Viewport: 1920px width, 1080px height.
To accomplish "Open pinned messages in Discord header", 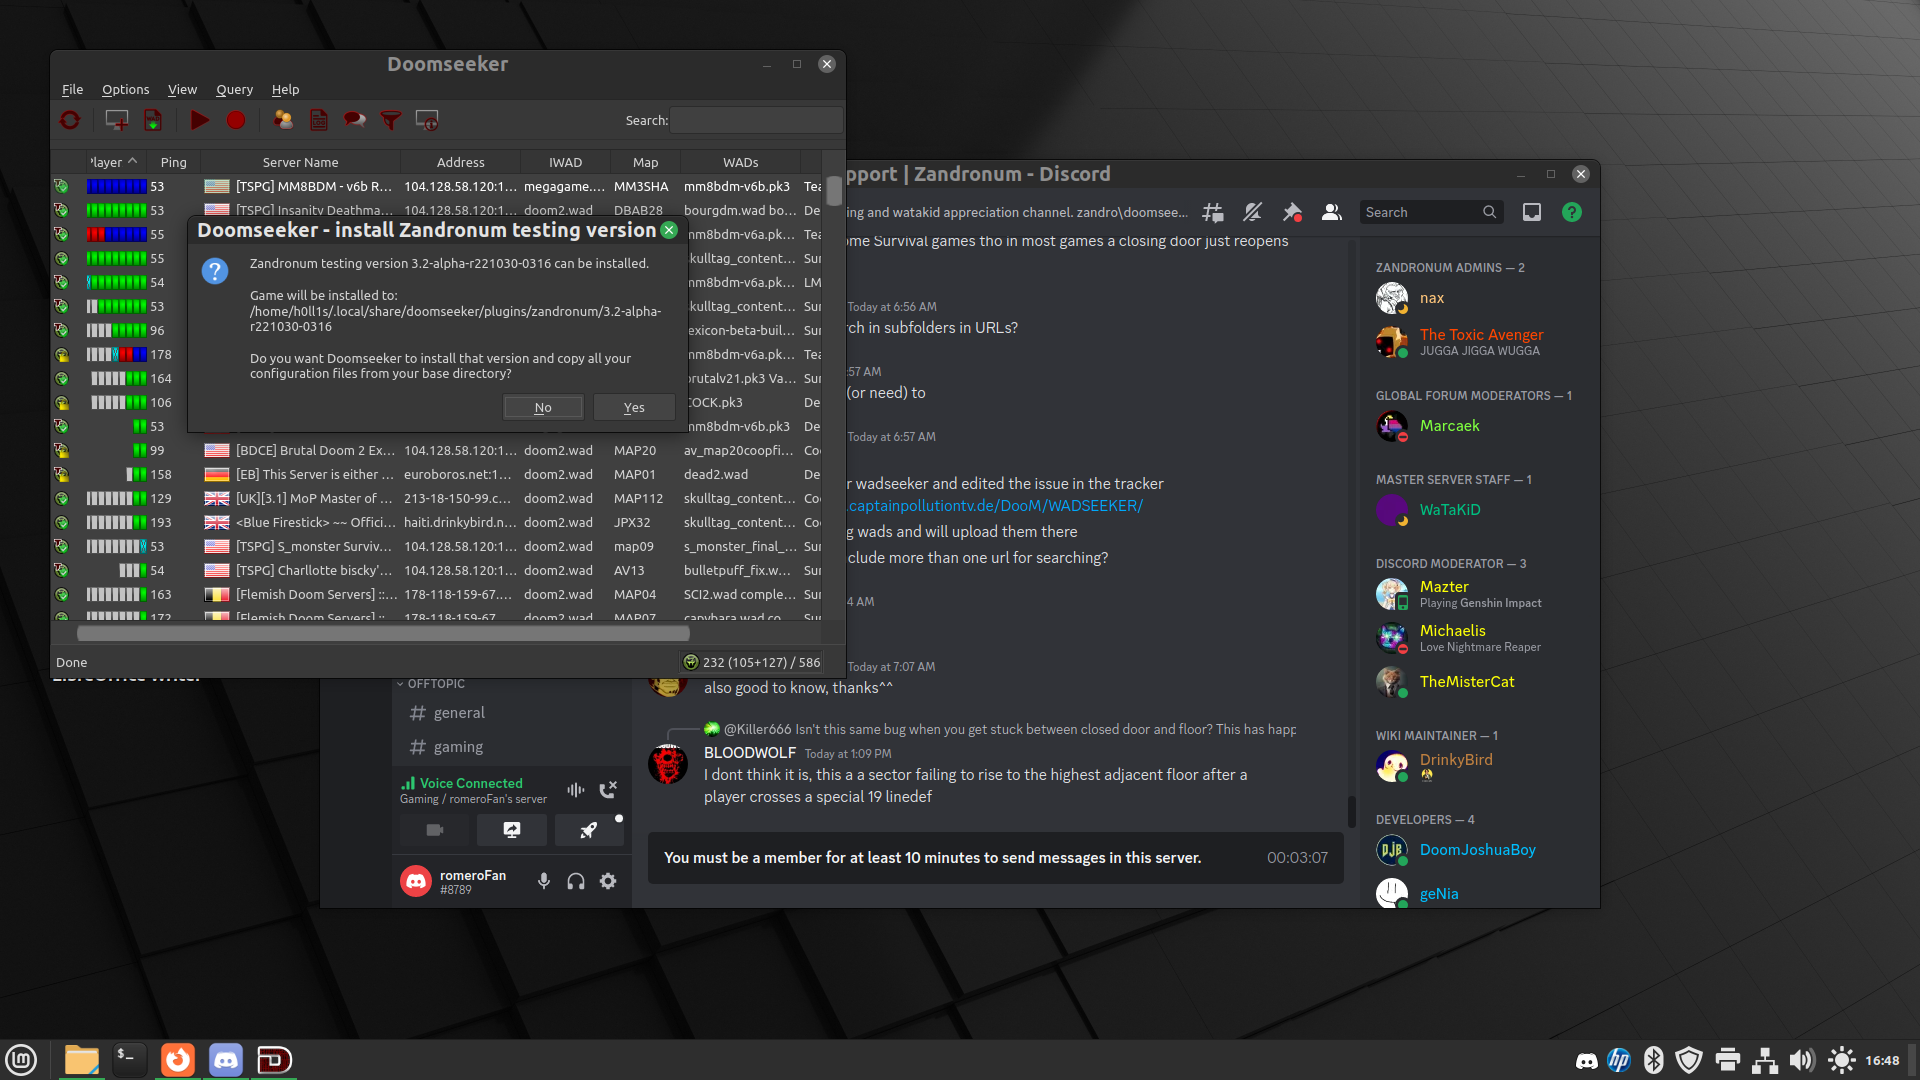I will pyautogui.click(x=1292, y=212).
